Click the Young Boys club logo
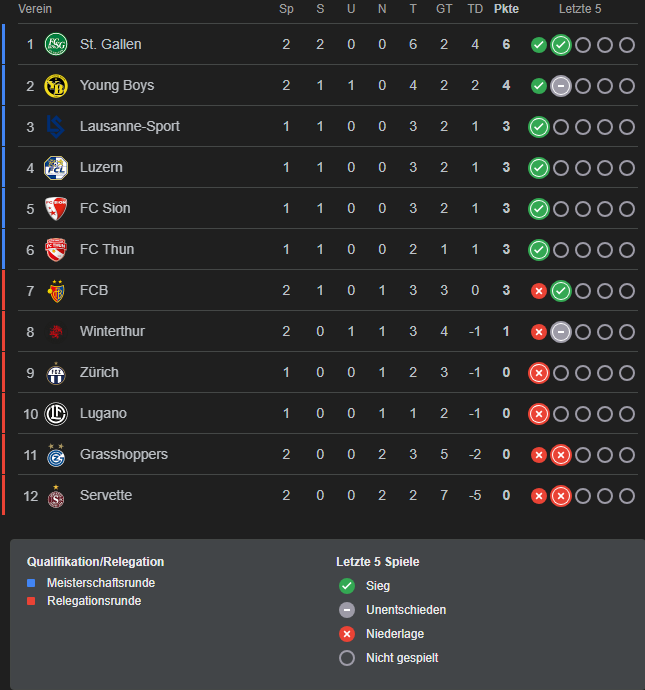This screenshot has width=645, height=690. (x=56, y=85)
